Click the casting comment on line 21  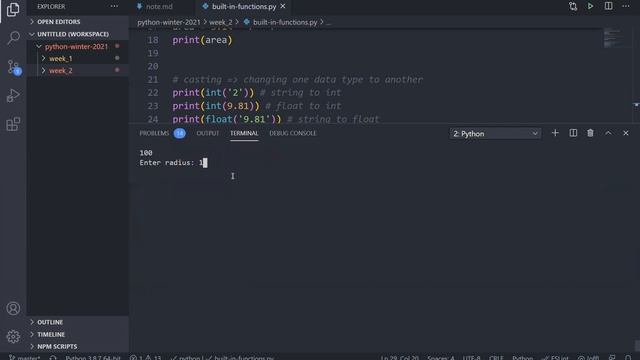point(298,80)
